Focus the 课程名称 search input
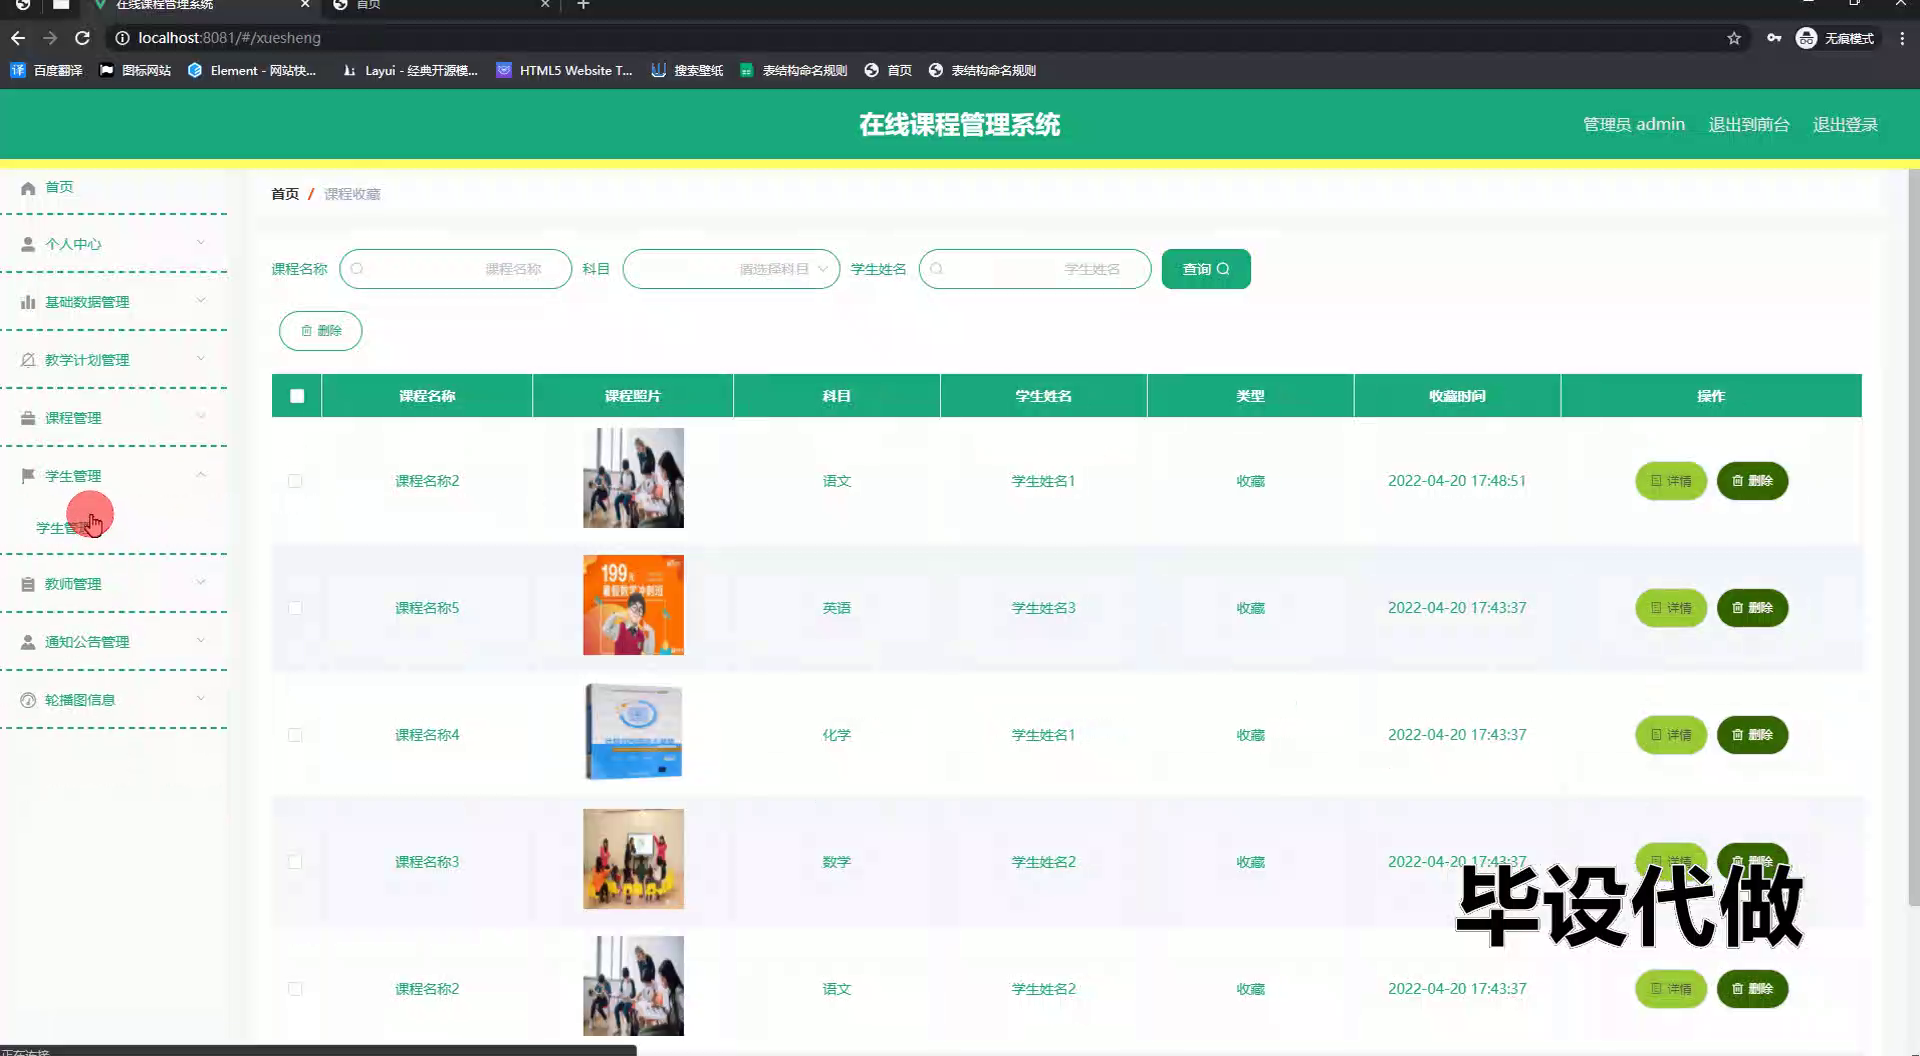The height and width of the screenshot is (1056, 1920). [455, 269]
